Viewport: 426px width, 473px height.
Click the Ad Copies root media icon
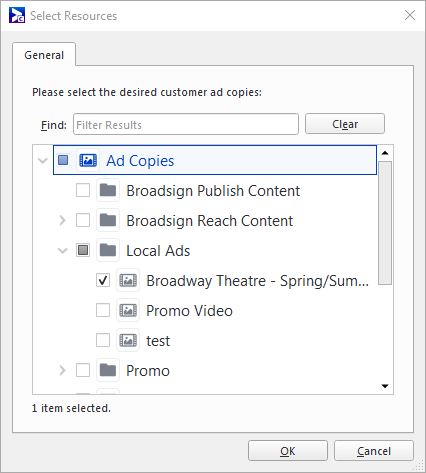88,160
